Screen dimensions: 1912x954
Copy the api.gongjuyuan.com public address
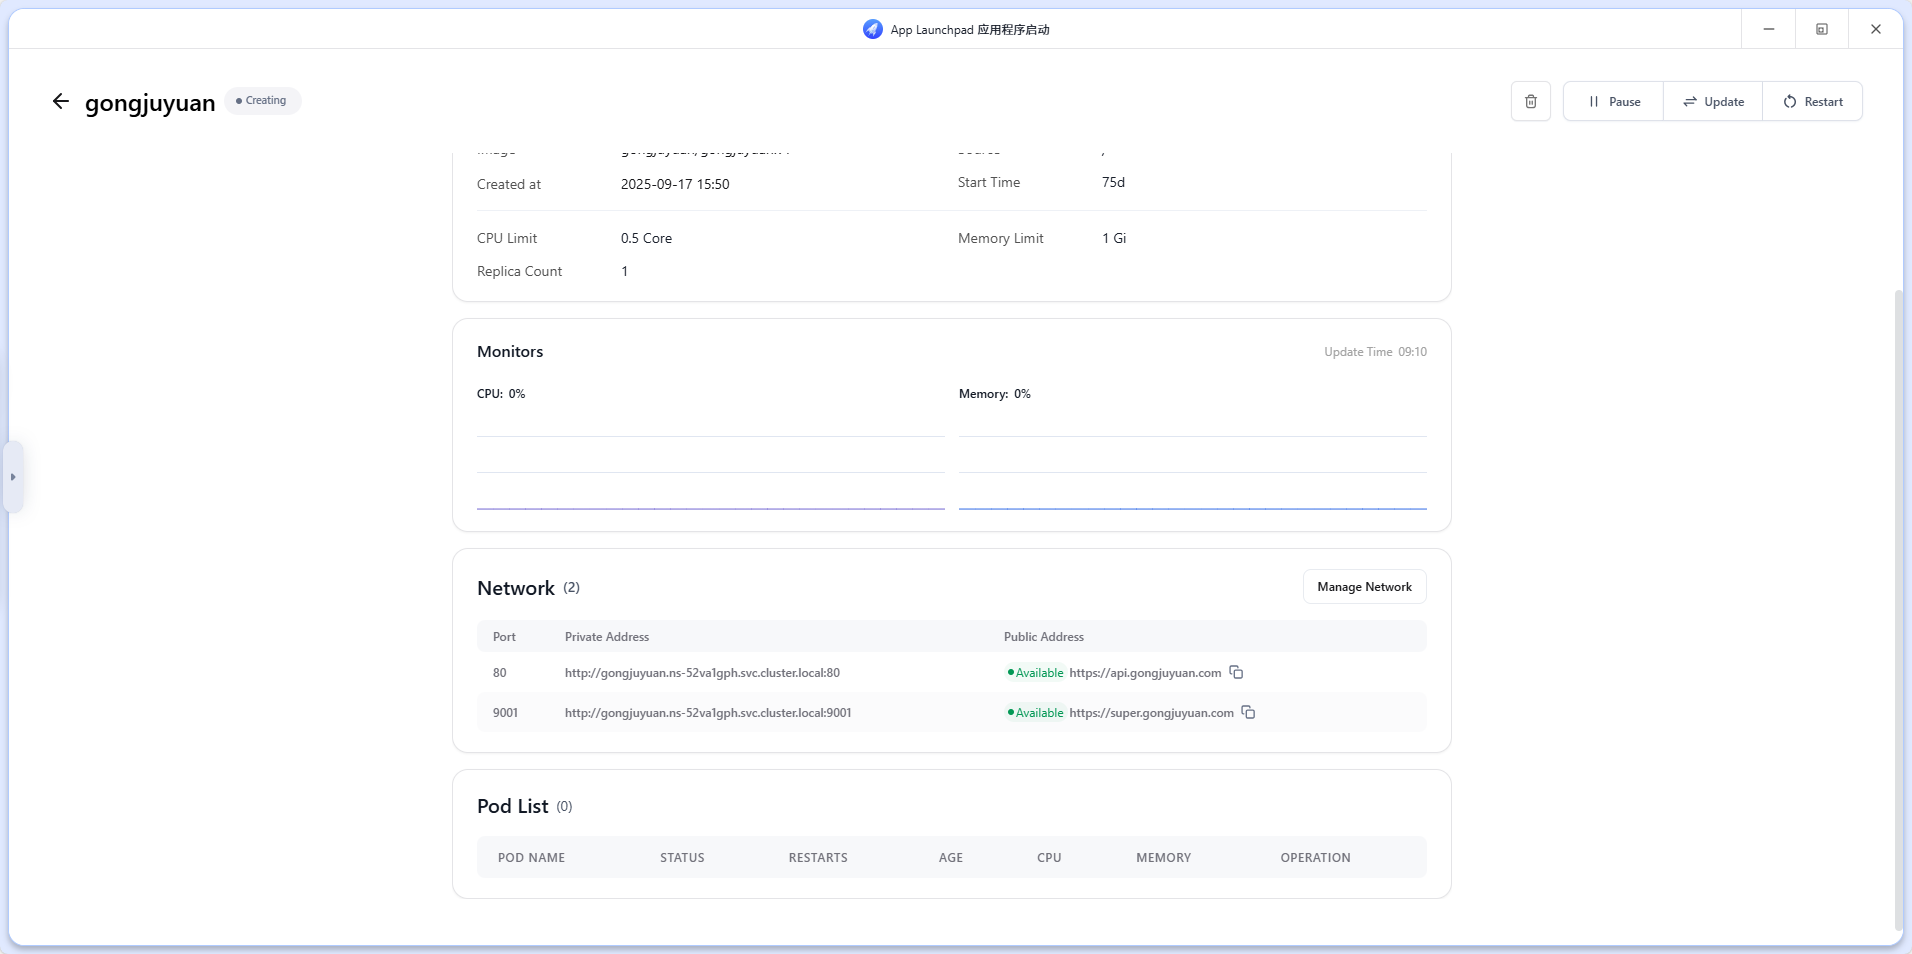point(1236,672)
